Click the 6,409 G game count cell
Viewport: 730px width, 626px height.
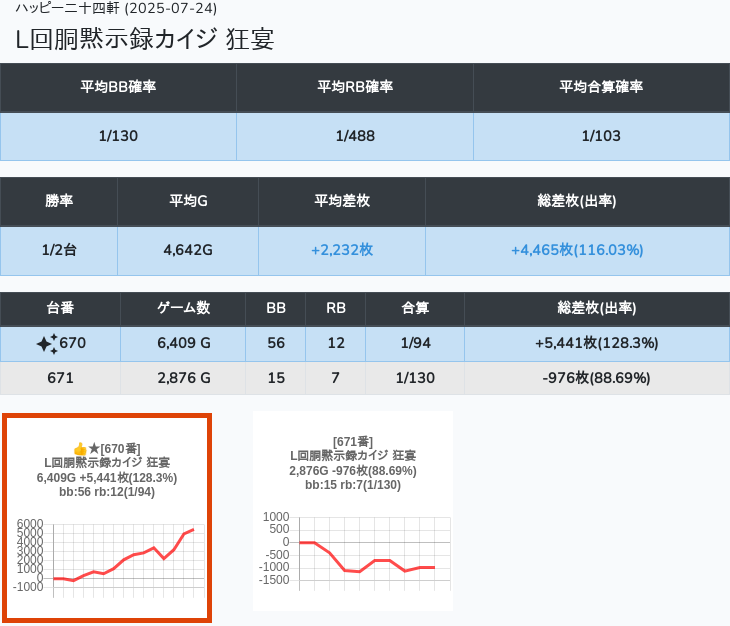(183, 343)
